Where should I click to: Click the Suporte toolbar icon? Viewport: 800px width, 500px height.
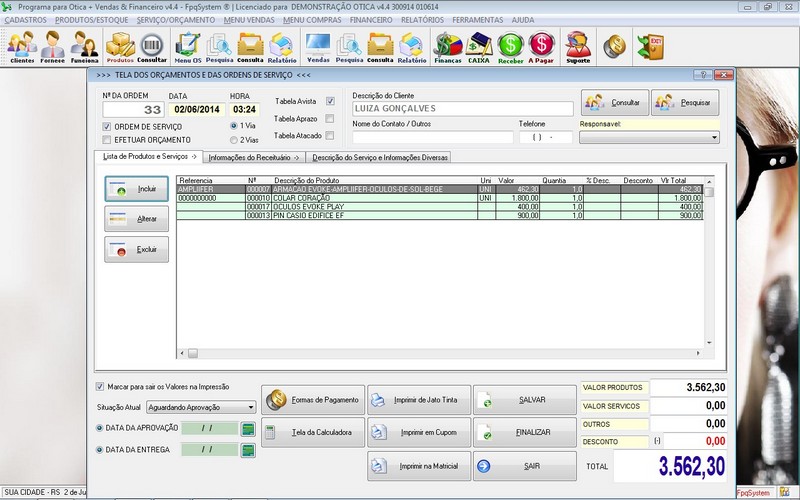pos(578,46)
